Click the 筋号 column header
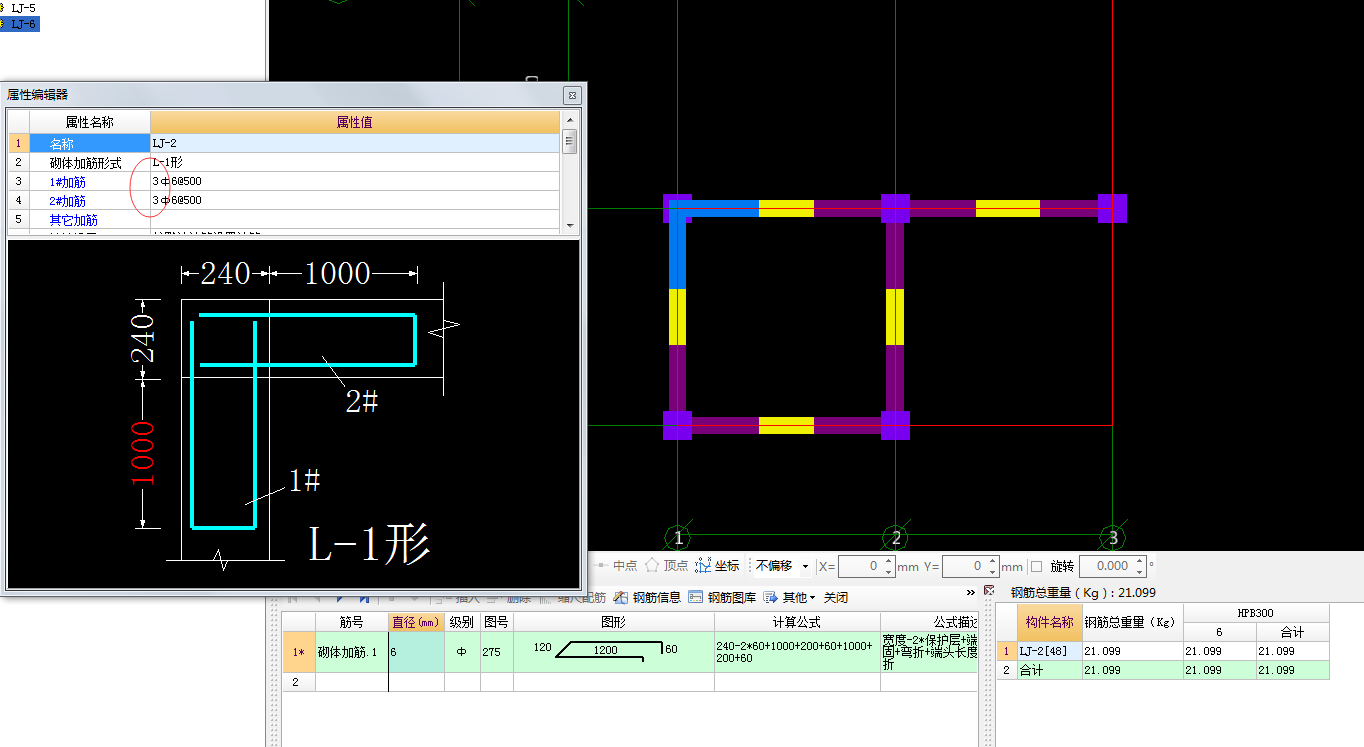 coord(351,621)
